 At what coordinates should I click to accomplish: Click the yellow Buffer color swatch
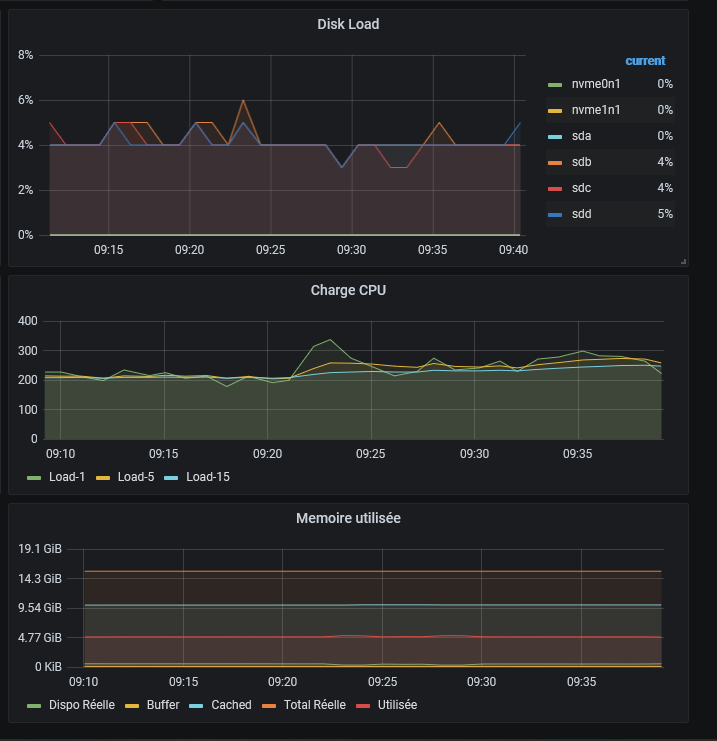132,706
